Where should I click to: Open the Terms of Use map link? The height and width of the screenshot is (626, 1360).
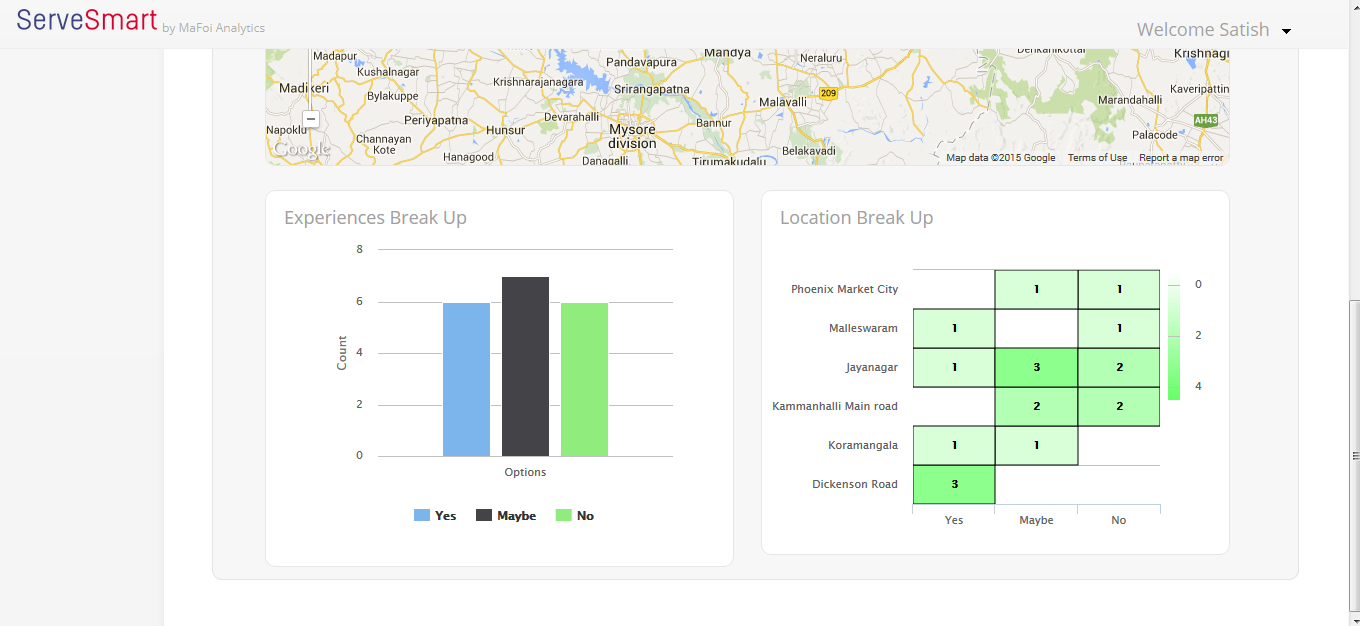tap(1097, 158)
